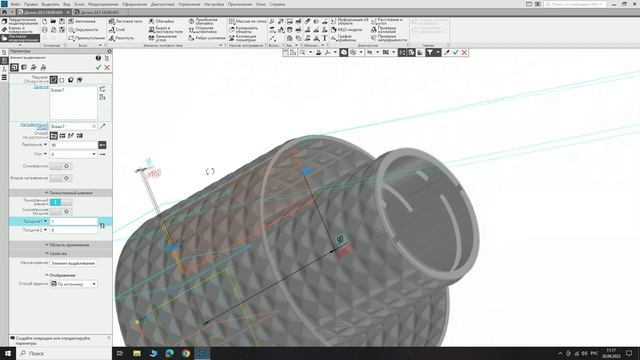
Task: Select the second Способ mode button
Action: pyautogui.click(x=62, y=136)
